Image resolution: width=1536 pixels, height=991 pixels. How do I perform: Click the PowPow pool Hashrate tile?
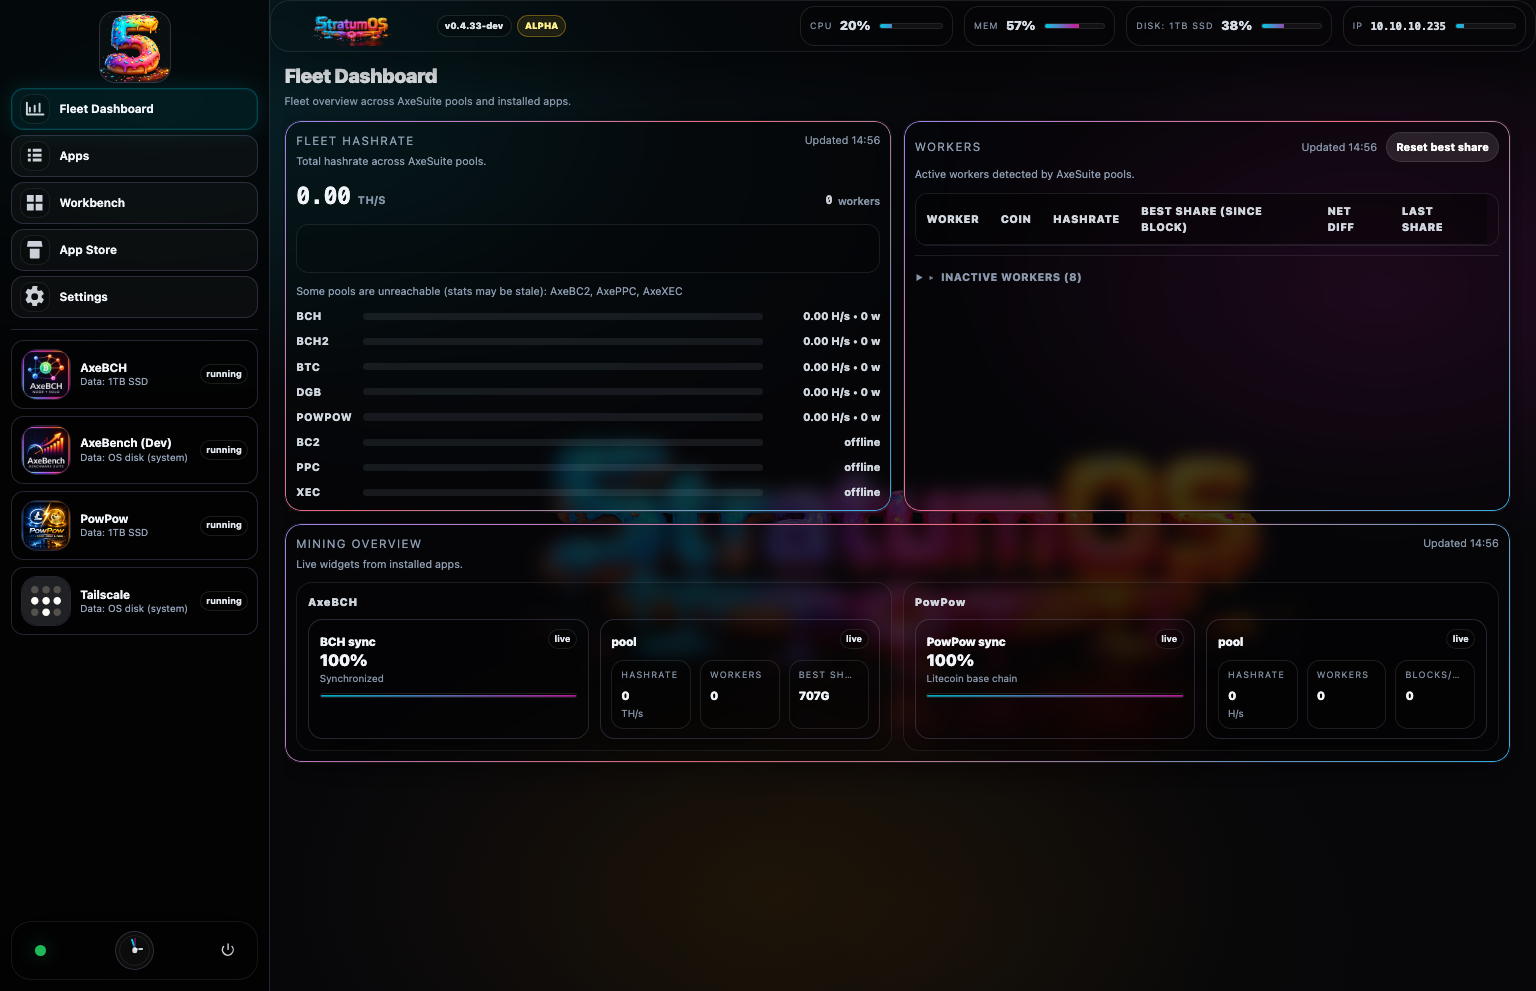[x=1257, y=694]
